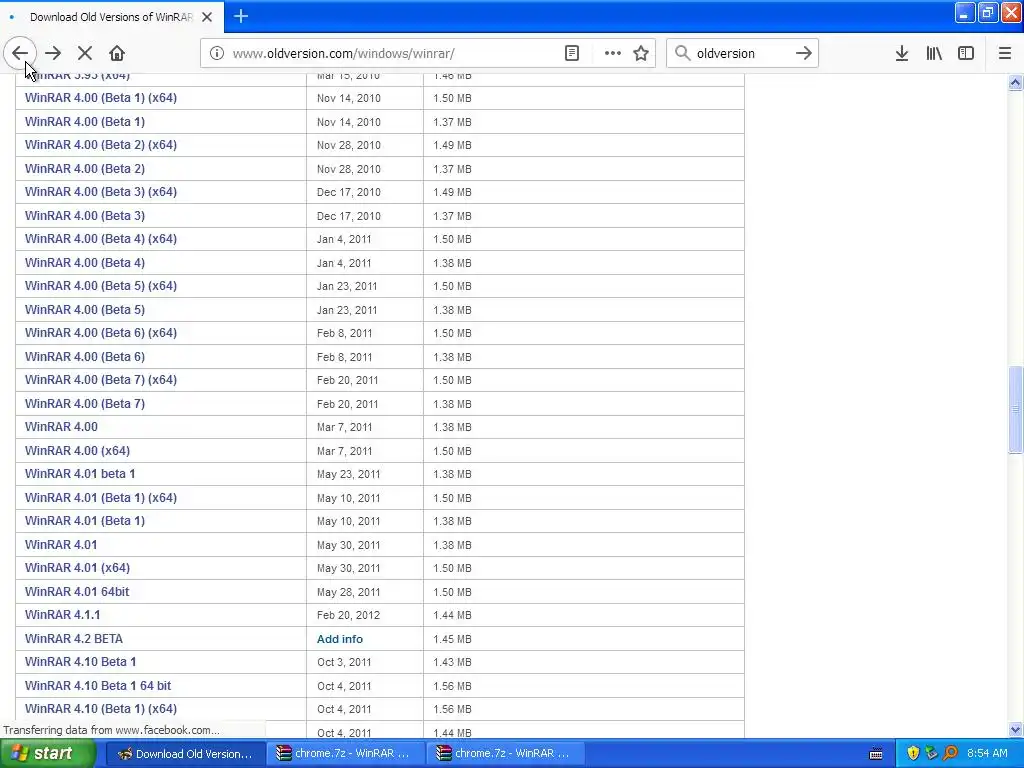Open WinRAR 4.00 (Beta 5) link

pos(85,310)
